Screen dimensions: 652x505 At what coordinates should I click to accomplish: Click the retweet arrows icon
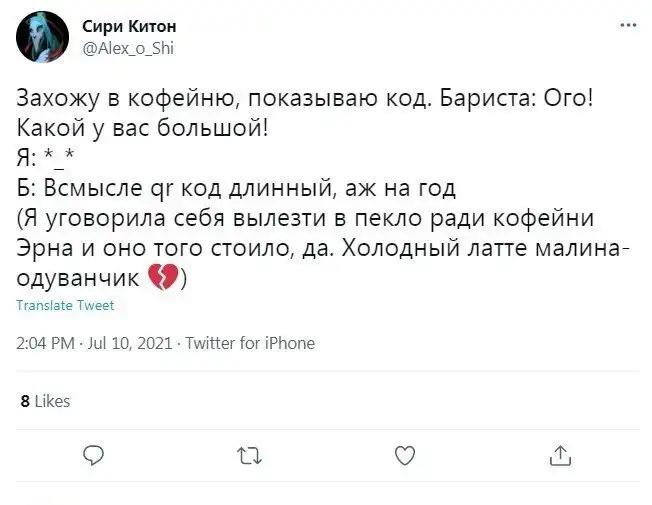246,456
